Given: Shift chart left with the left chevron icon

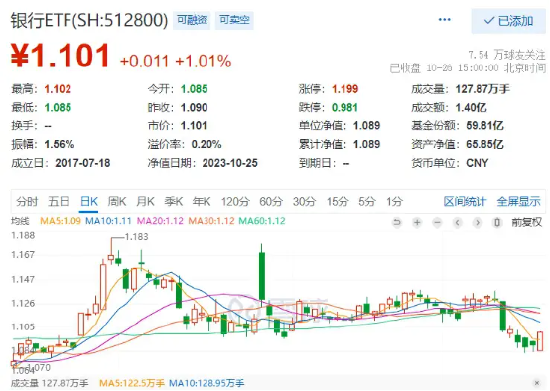Looking at the screenshot, I should pos(457,222).
